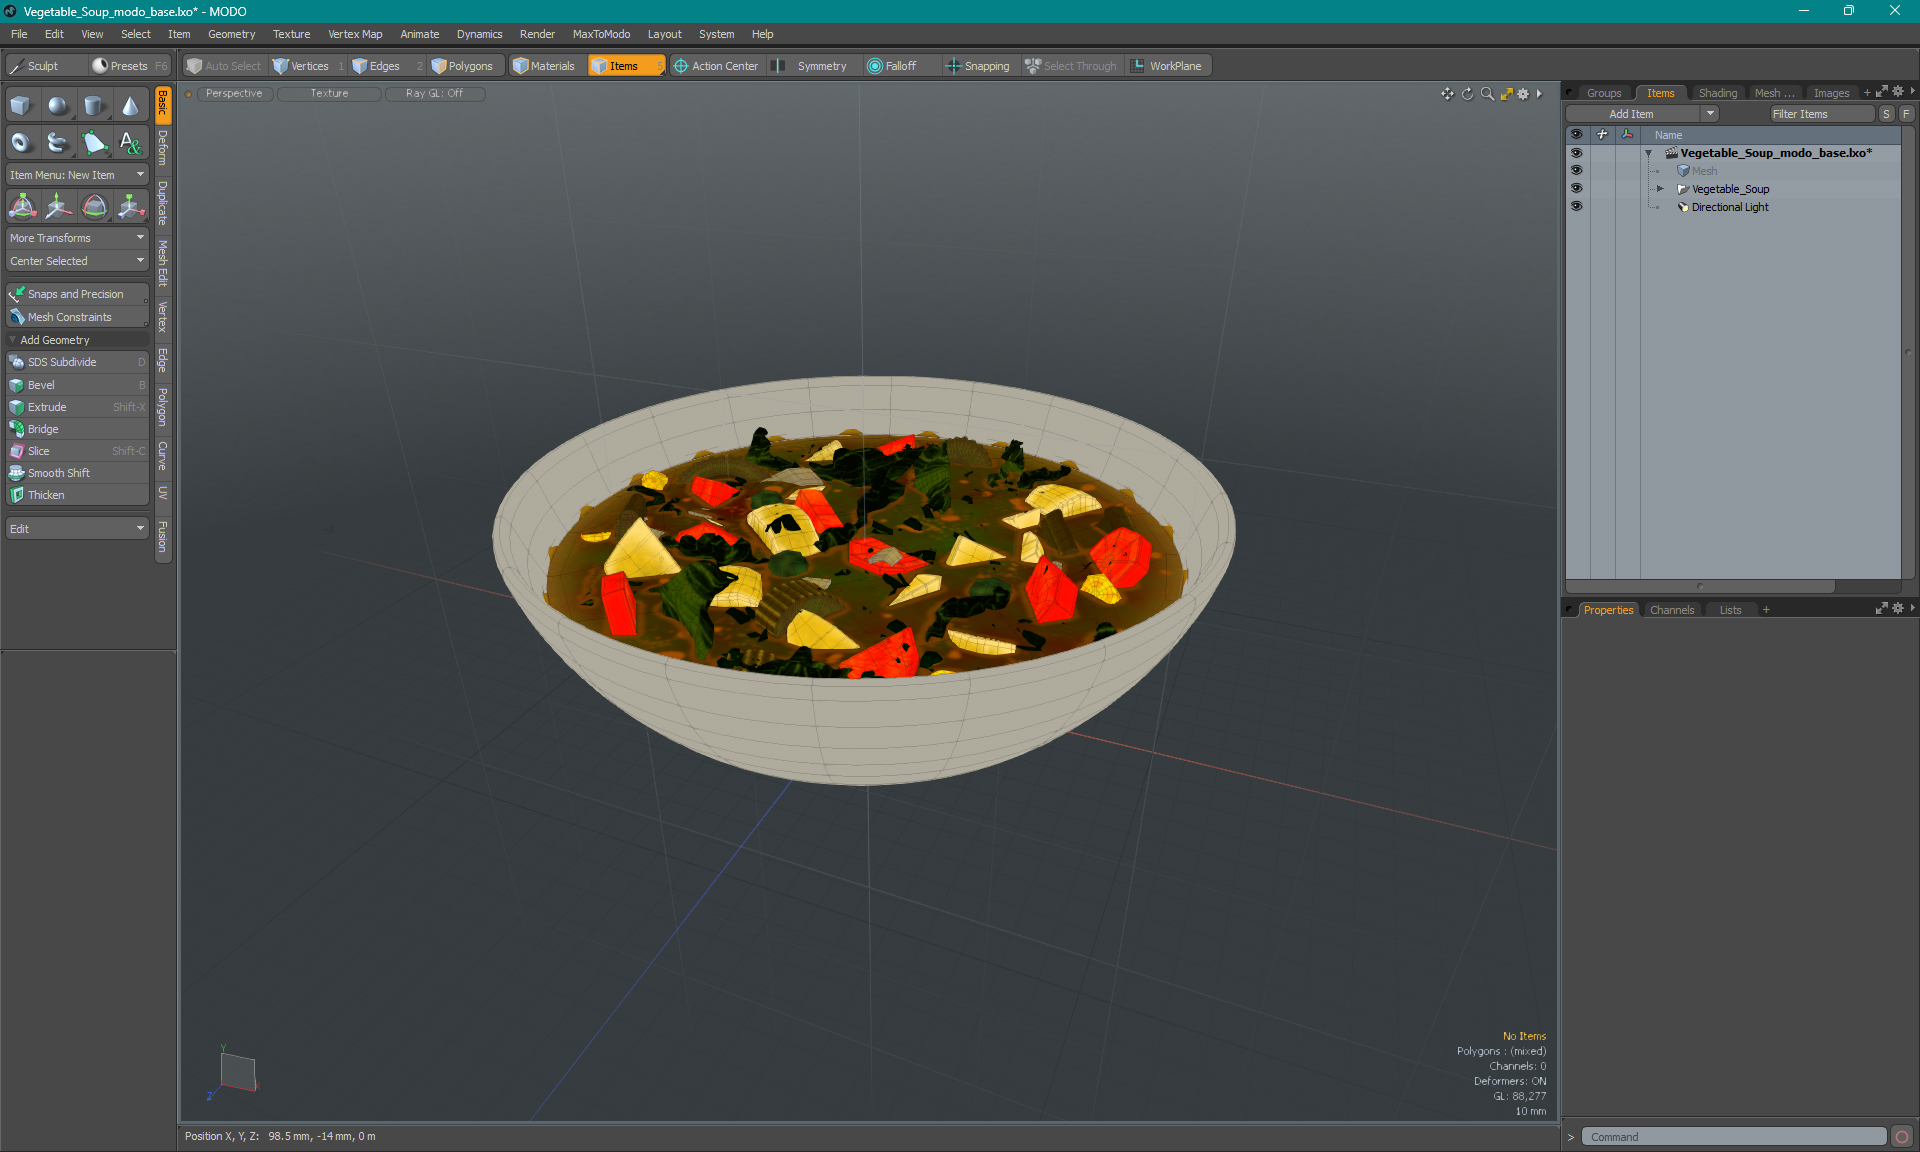Click the Extrude tool button
This screenshot has height=1152, width=1920.
click(77, 407)
